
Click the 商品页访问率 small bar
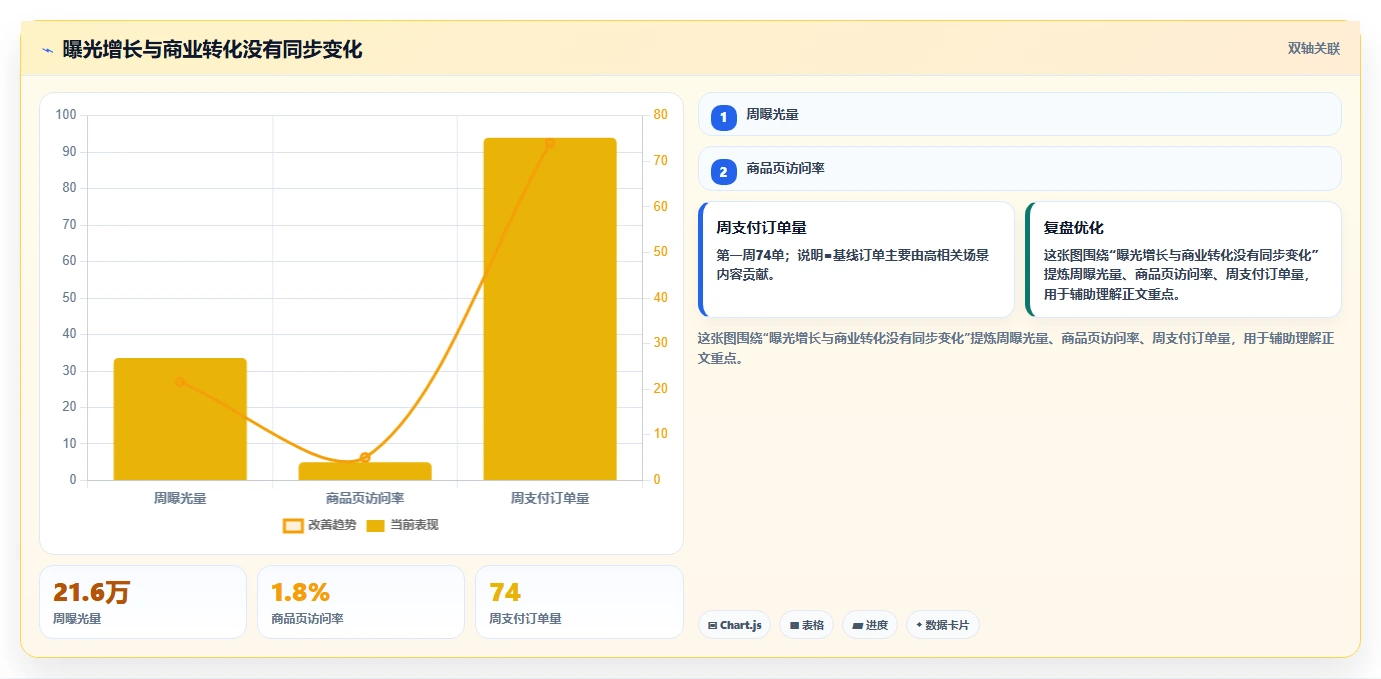point(365,471)
